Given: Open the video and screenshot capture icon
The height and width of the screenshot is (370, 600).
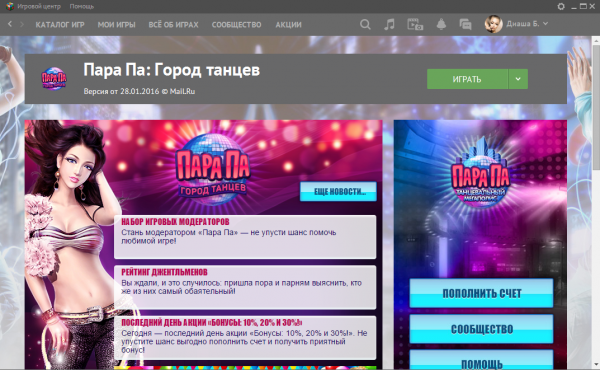Looking at the screenshot, I should 415,25.
